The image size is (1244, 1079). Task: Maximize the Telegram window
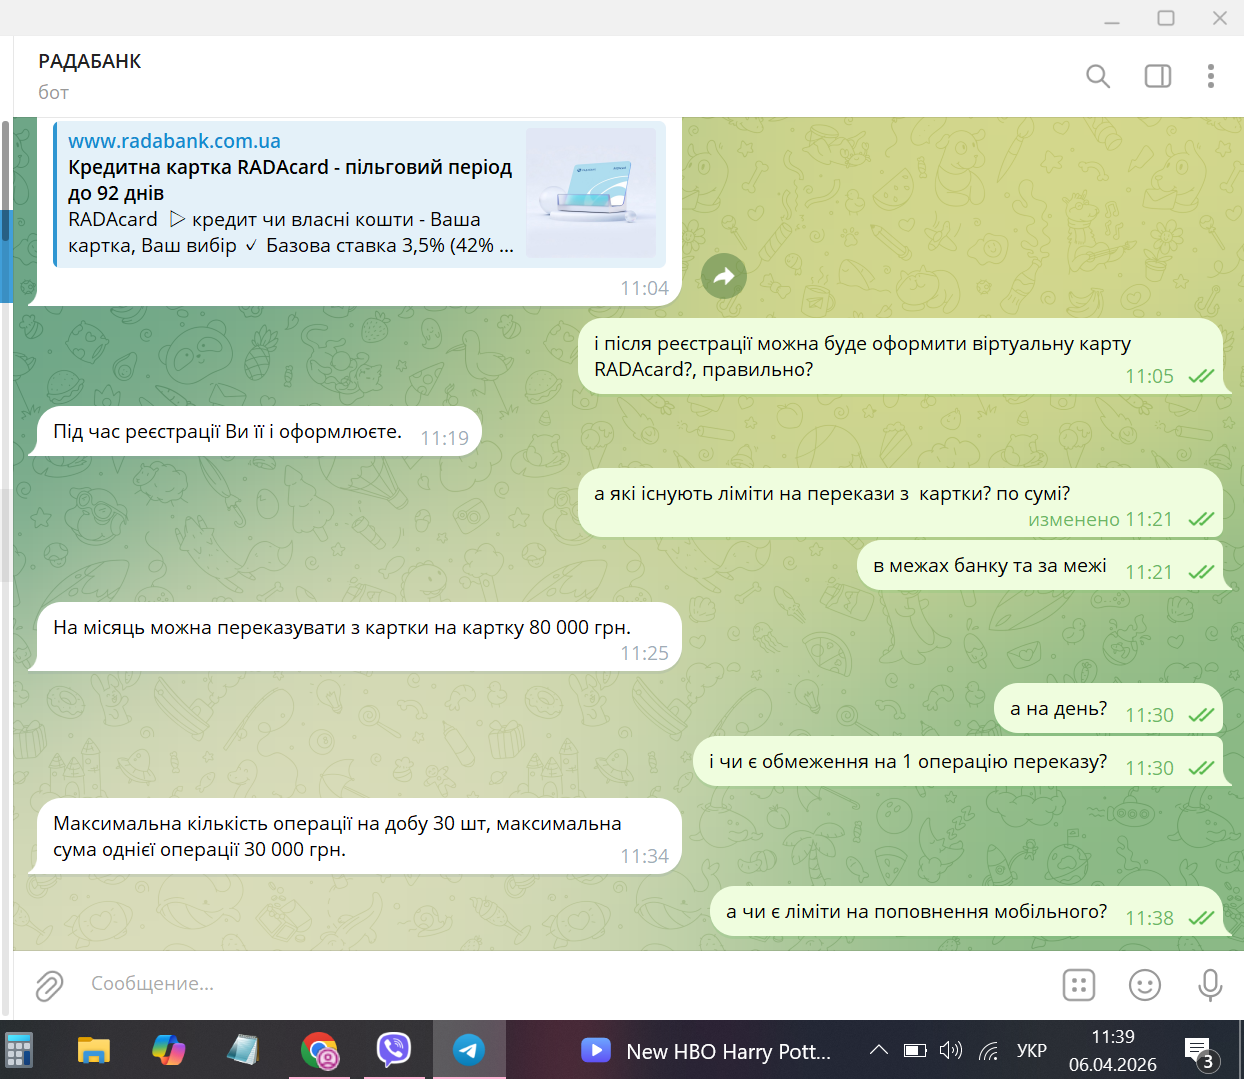click(x=1166, y=18)
